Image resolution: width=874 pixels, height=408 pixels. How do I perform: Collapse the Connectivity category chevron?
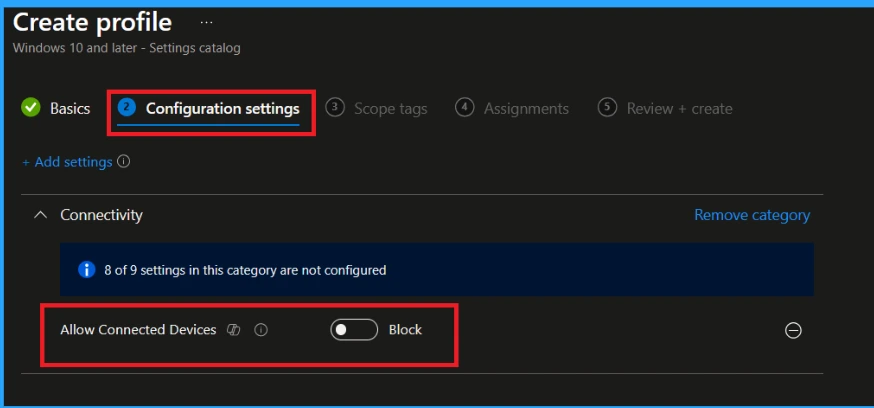coord(41,215)
